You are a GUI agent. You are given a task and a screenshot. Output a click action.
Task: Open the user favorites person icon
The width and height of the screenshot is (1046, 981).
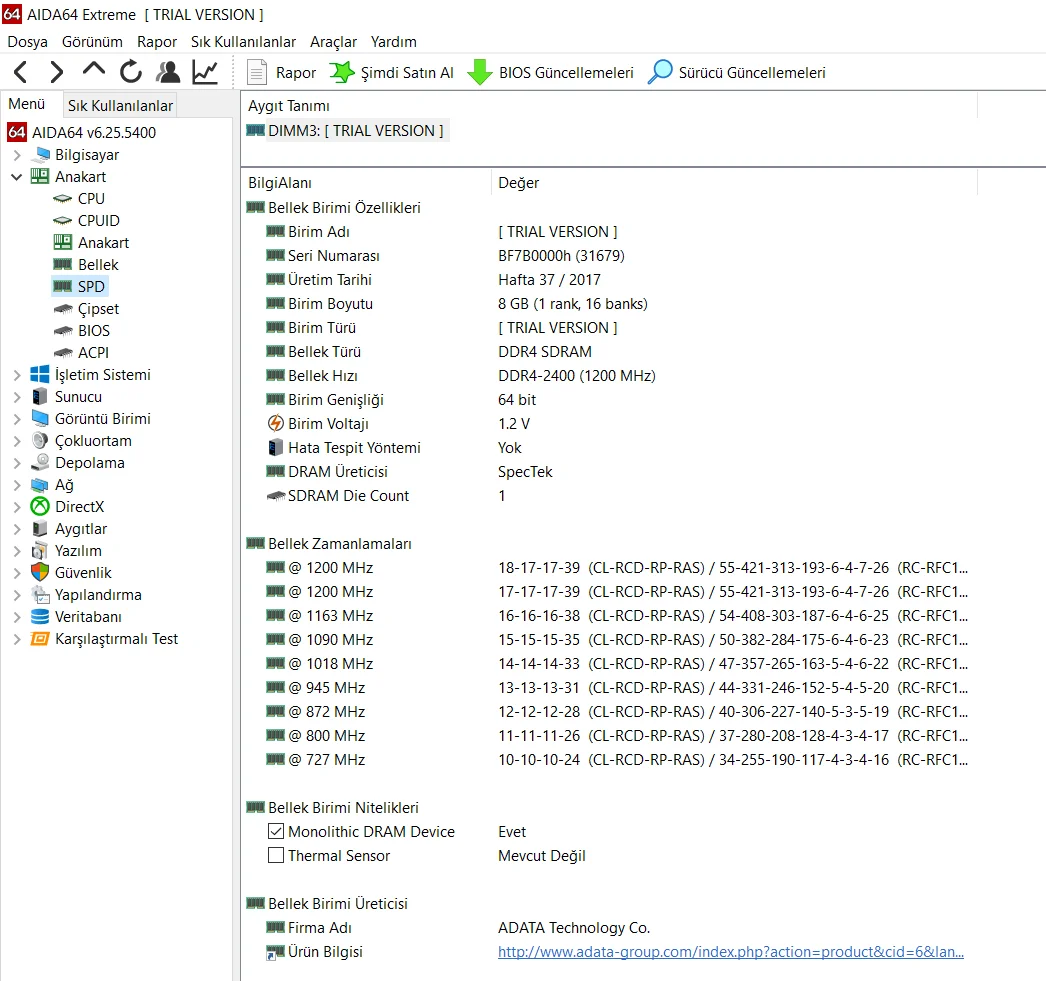coord(167,72)
